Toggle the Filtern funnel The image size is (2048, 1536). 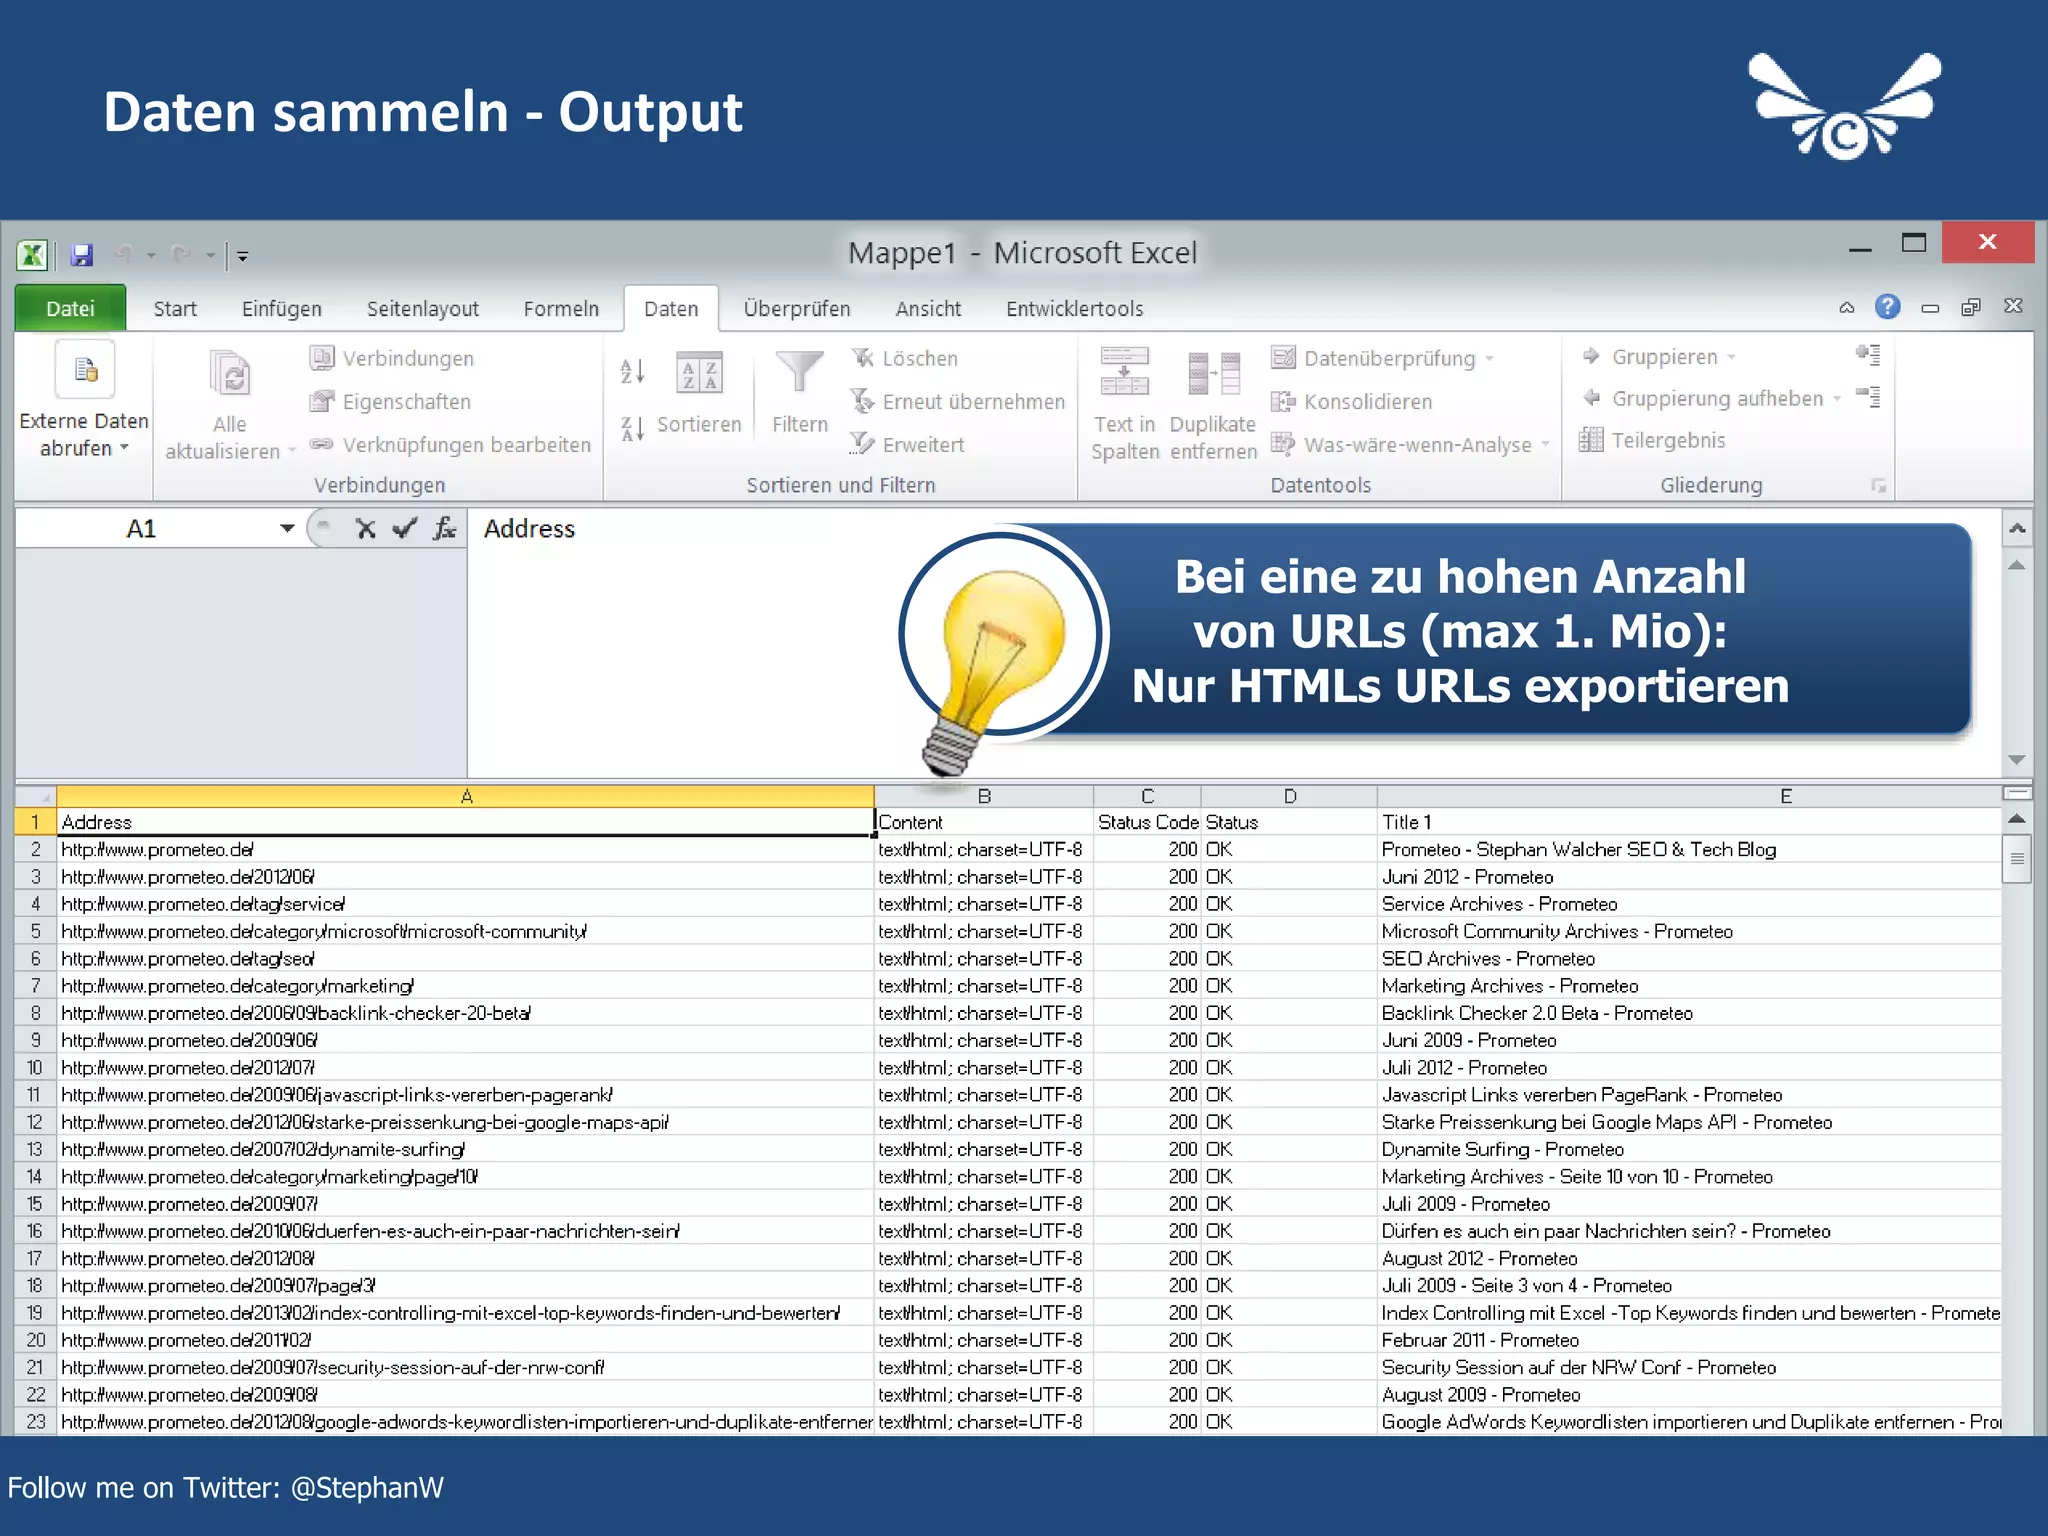800,372
